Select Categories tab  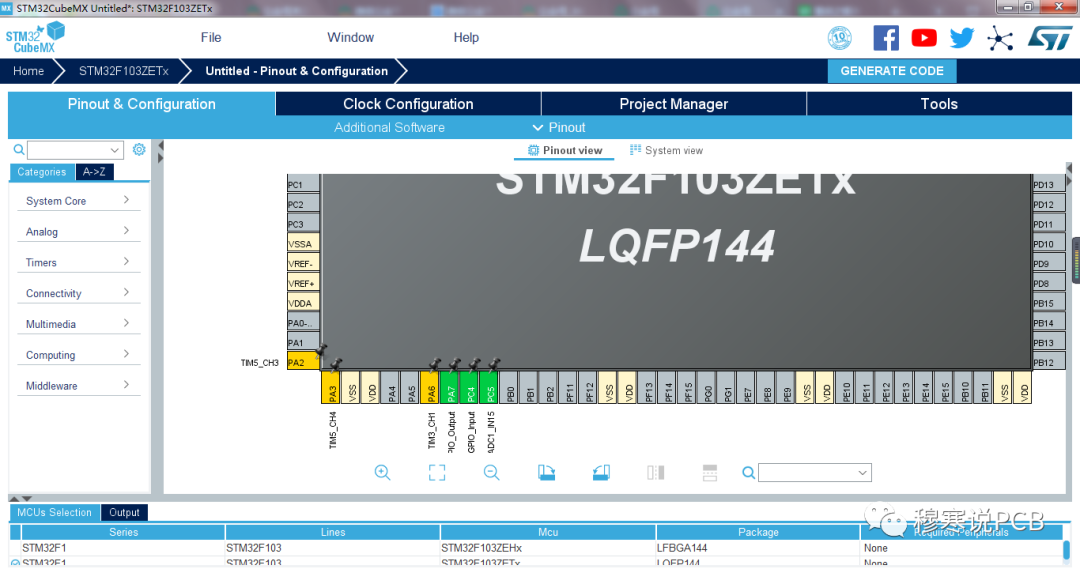[x=42, y=172]
